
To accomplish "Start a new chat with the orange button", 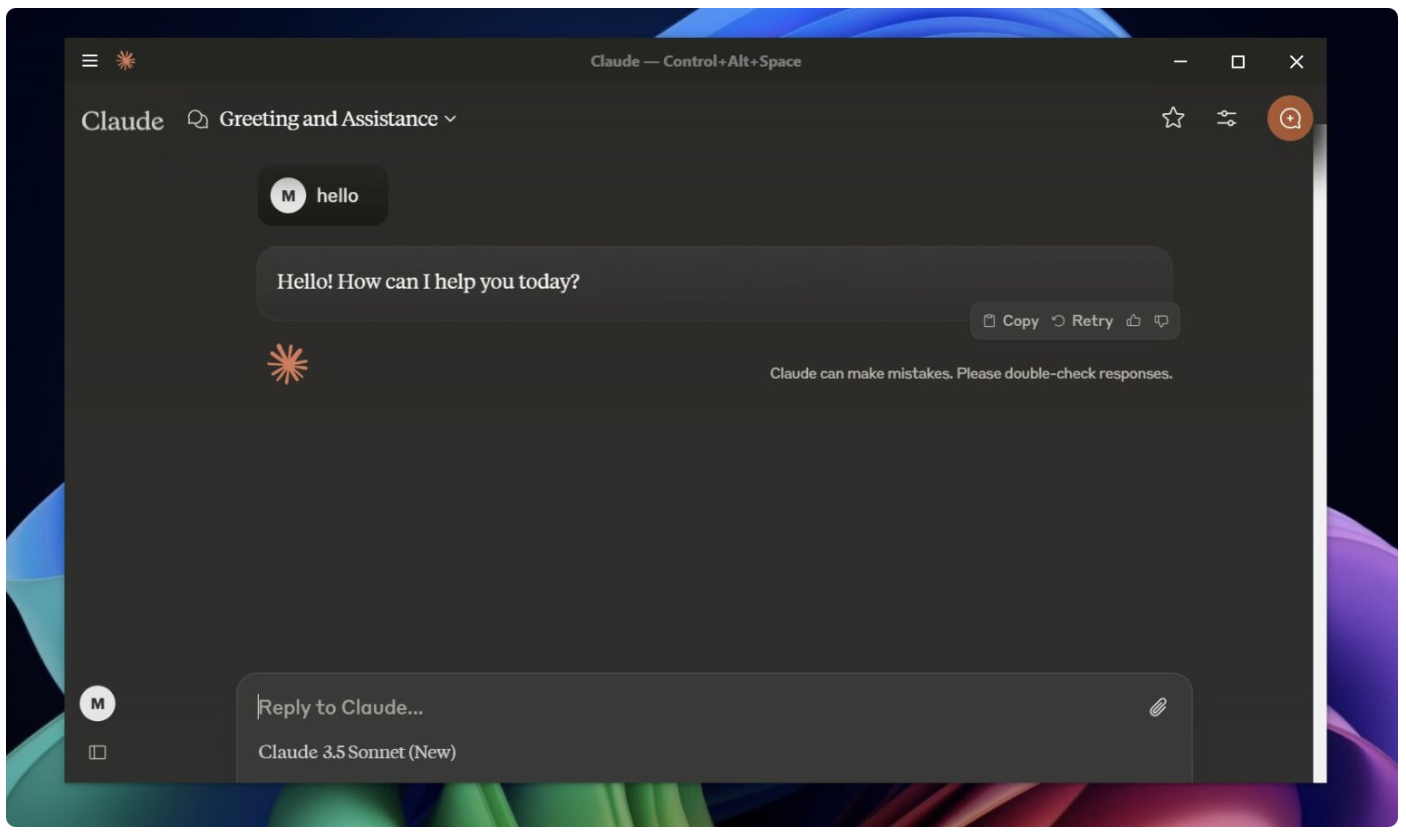I will pos(1290,119).
